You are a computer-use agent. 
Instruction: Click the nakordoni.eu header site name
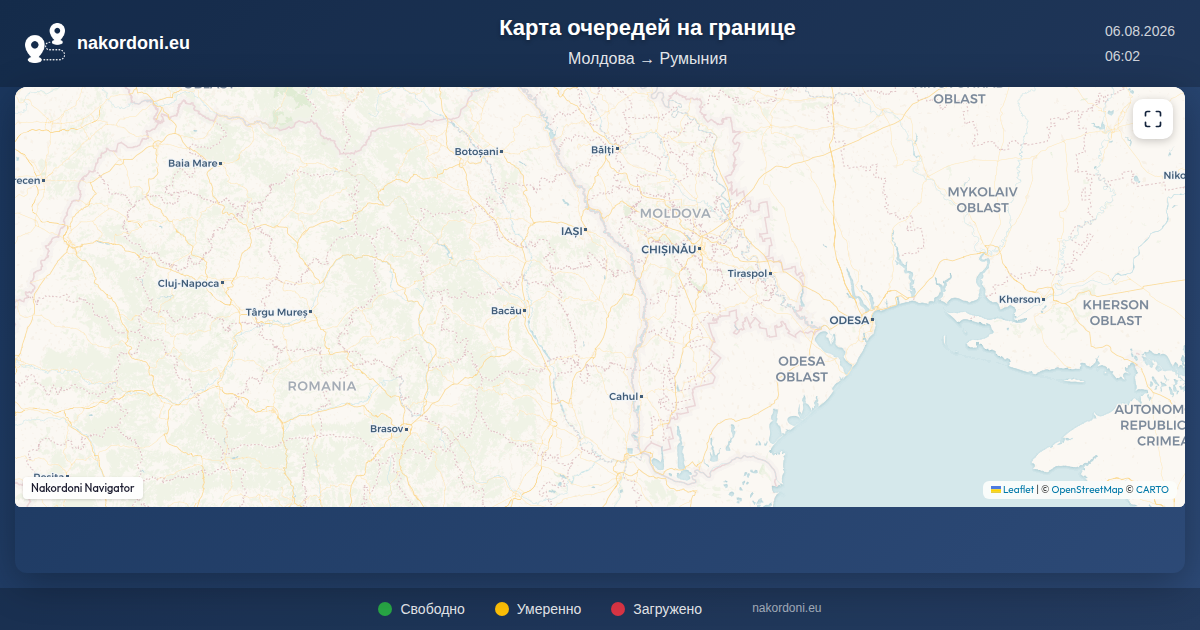click(133, 43)
